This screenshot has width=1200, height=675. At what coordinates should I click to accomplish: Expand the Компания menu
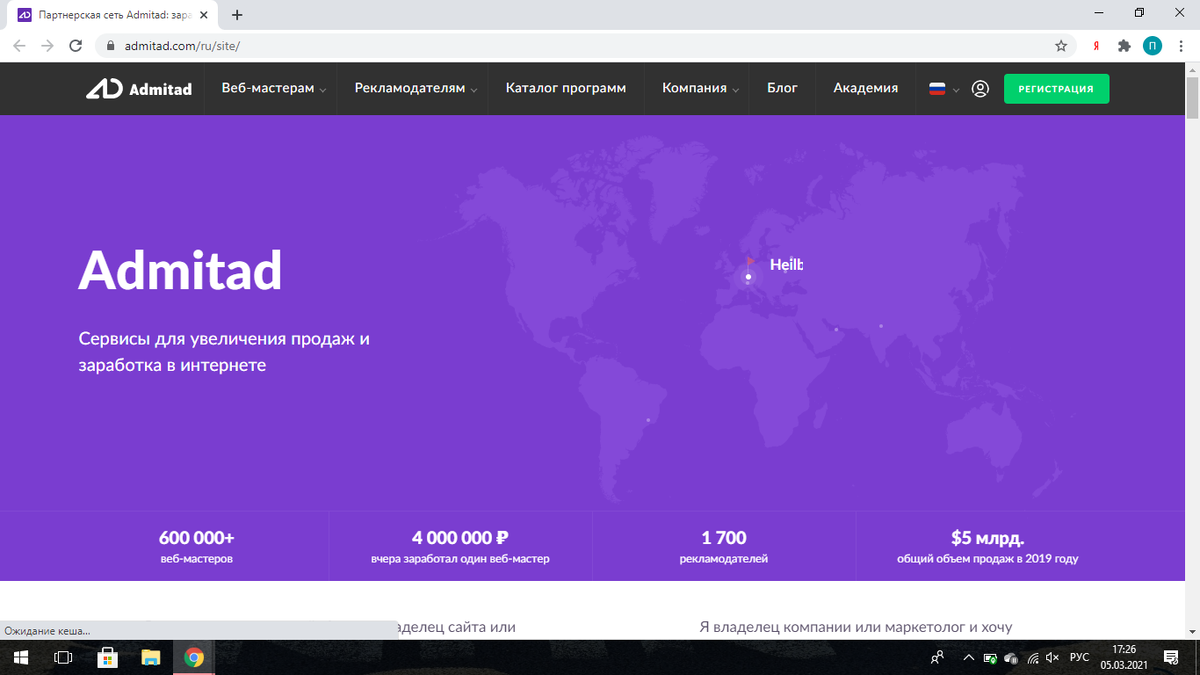700,88
